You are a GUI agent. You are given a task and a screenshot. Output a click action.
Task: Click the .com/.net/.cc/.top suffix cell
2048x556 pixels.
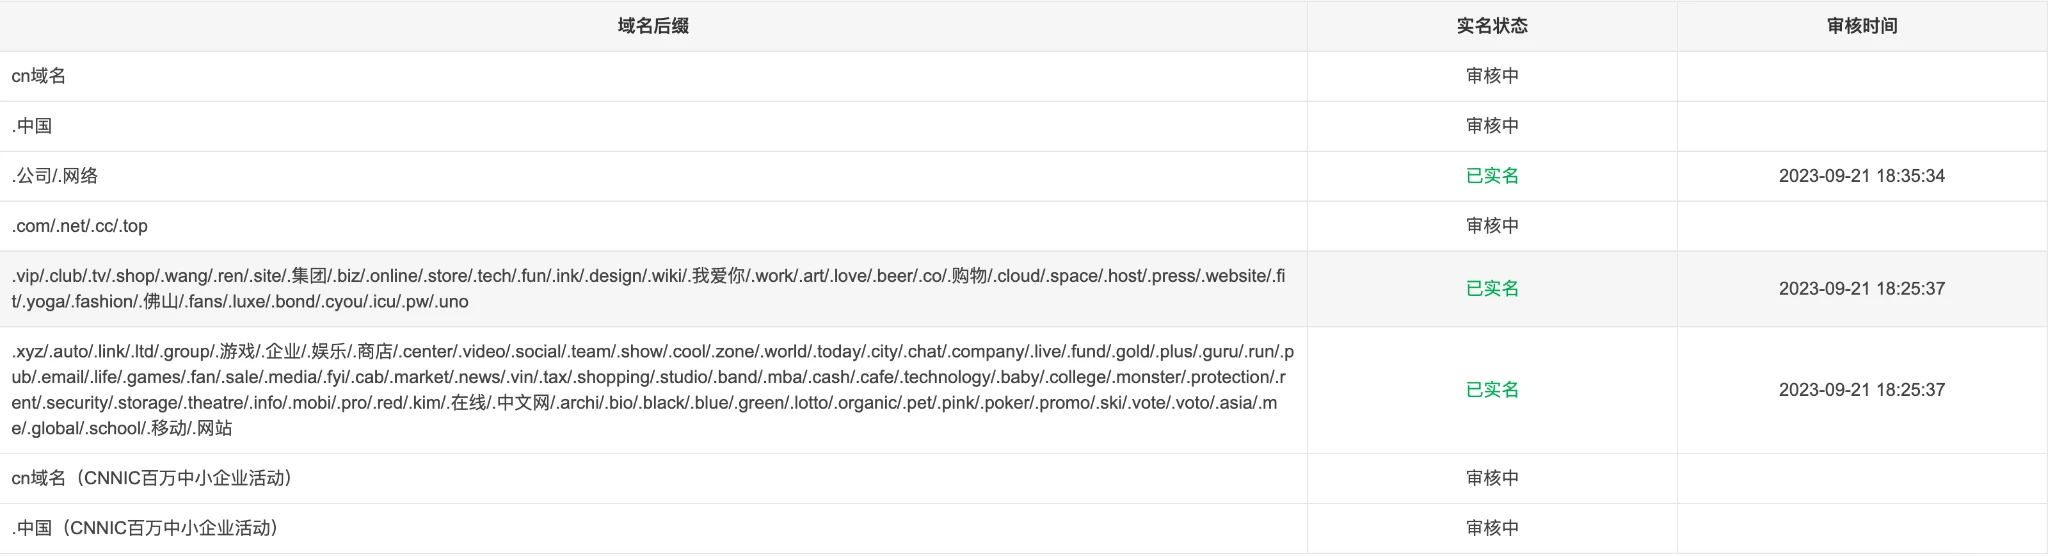pos(80,226)
